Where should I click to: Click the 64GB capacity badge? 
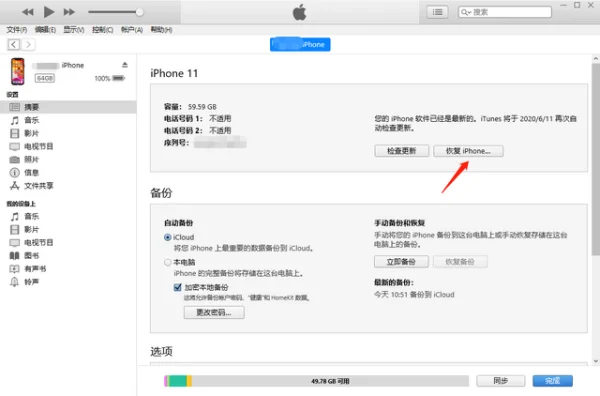click(45, 78)
